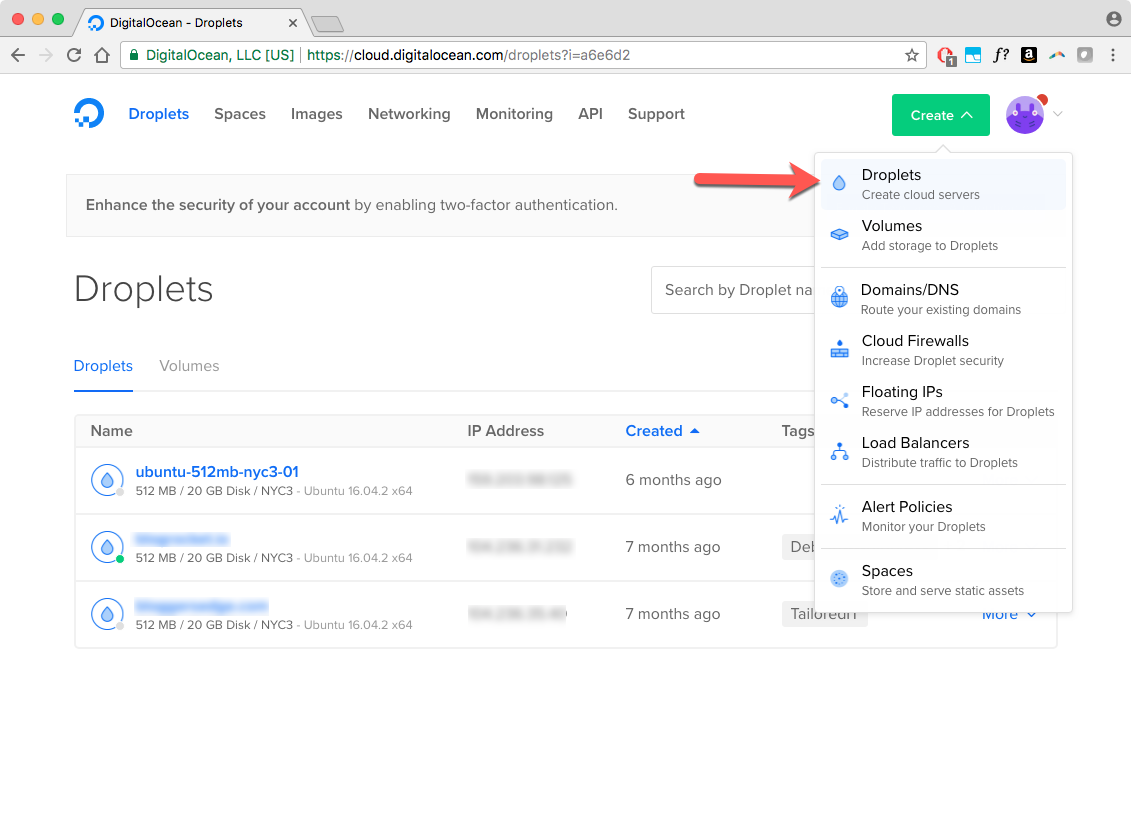Click the browser address bar URL
The width and height of the screenshot is (1131, 832).
pyautogui.click(x=468, y=55)
